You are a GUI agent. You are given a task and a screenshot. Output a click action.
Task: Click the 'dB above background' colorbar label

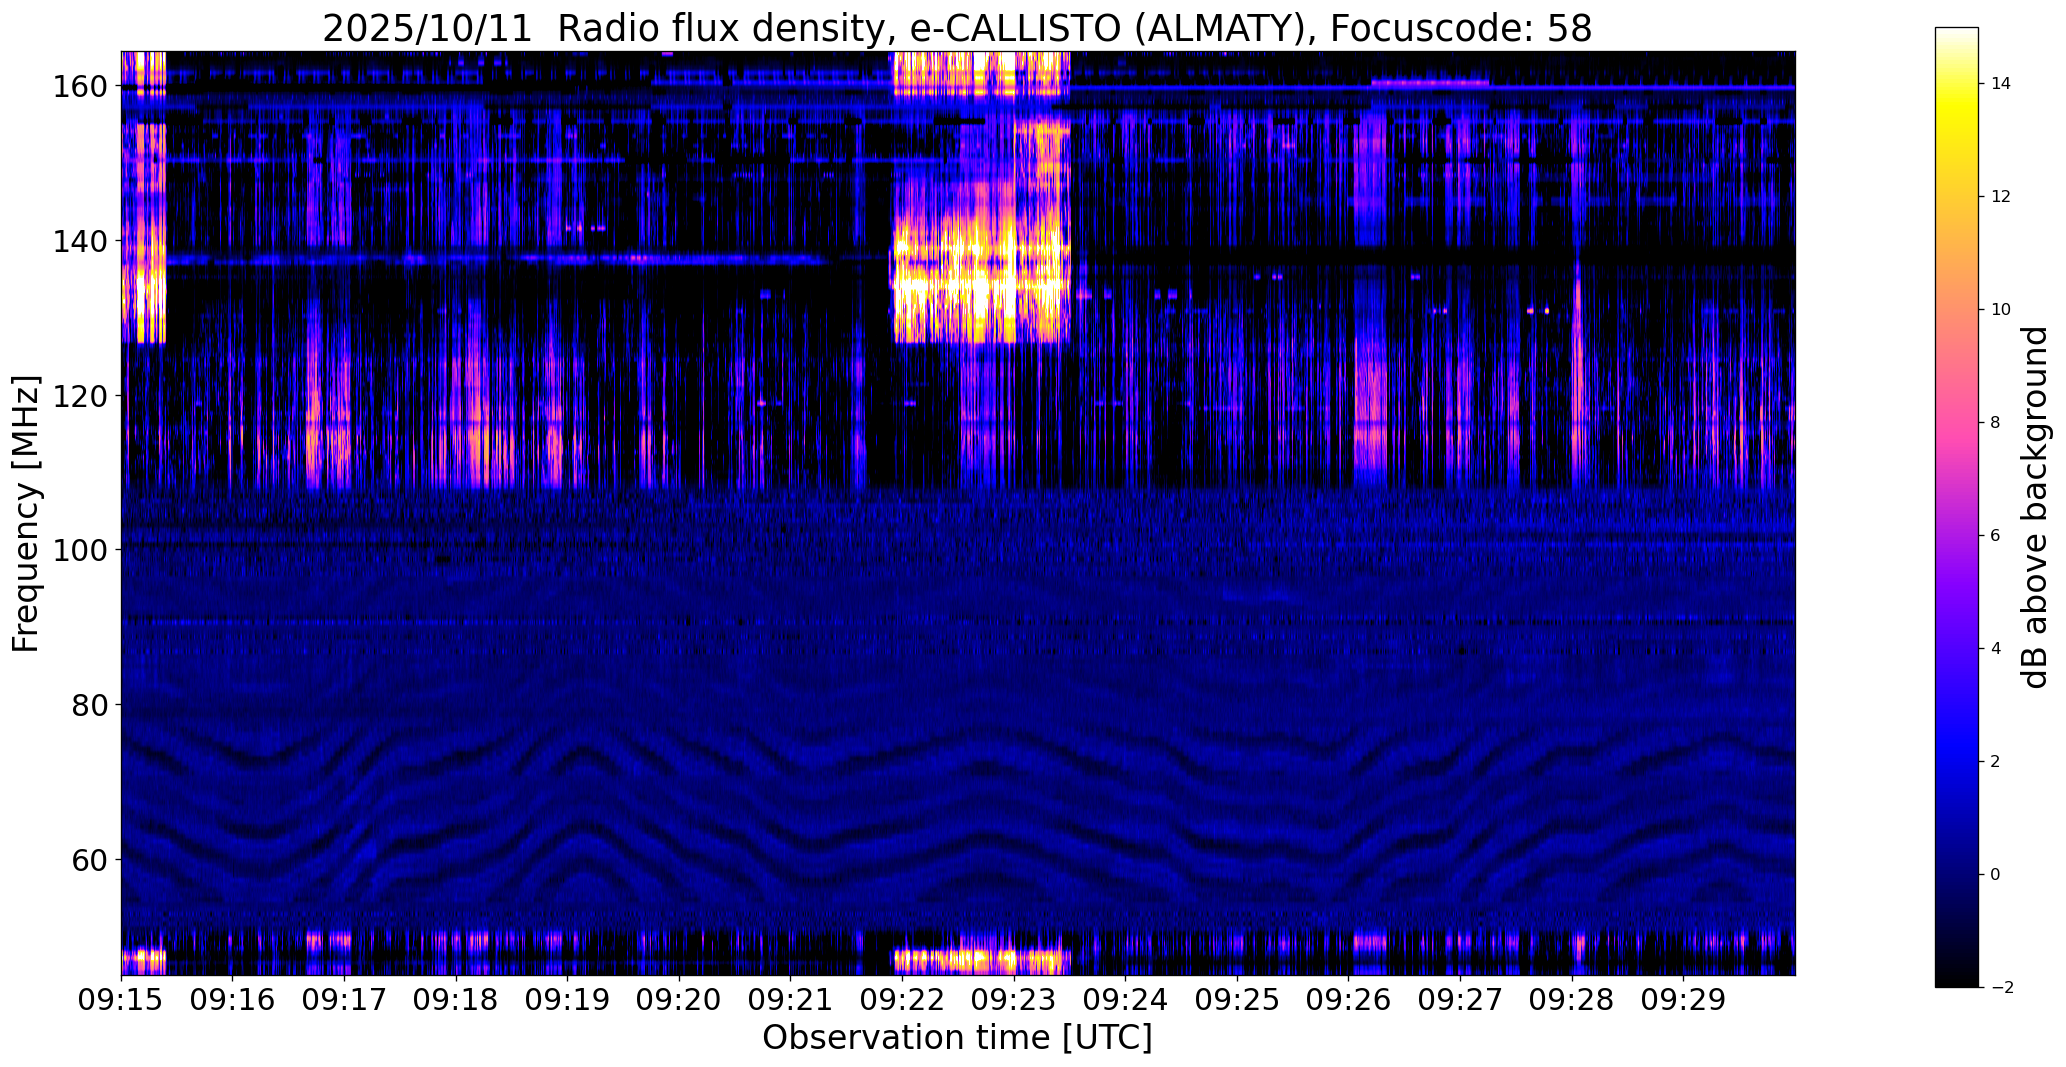pos(2035,507)
